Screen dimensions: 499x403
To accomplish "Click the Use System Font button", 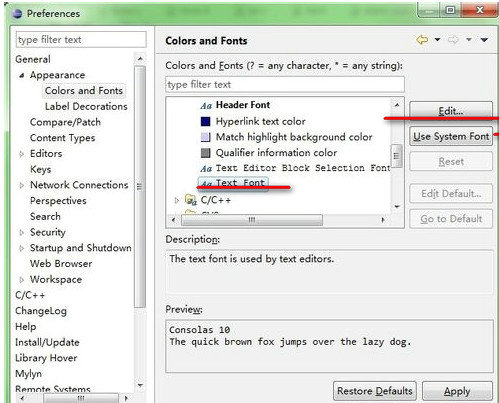I will (x=451, y=136).
